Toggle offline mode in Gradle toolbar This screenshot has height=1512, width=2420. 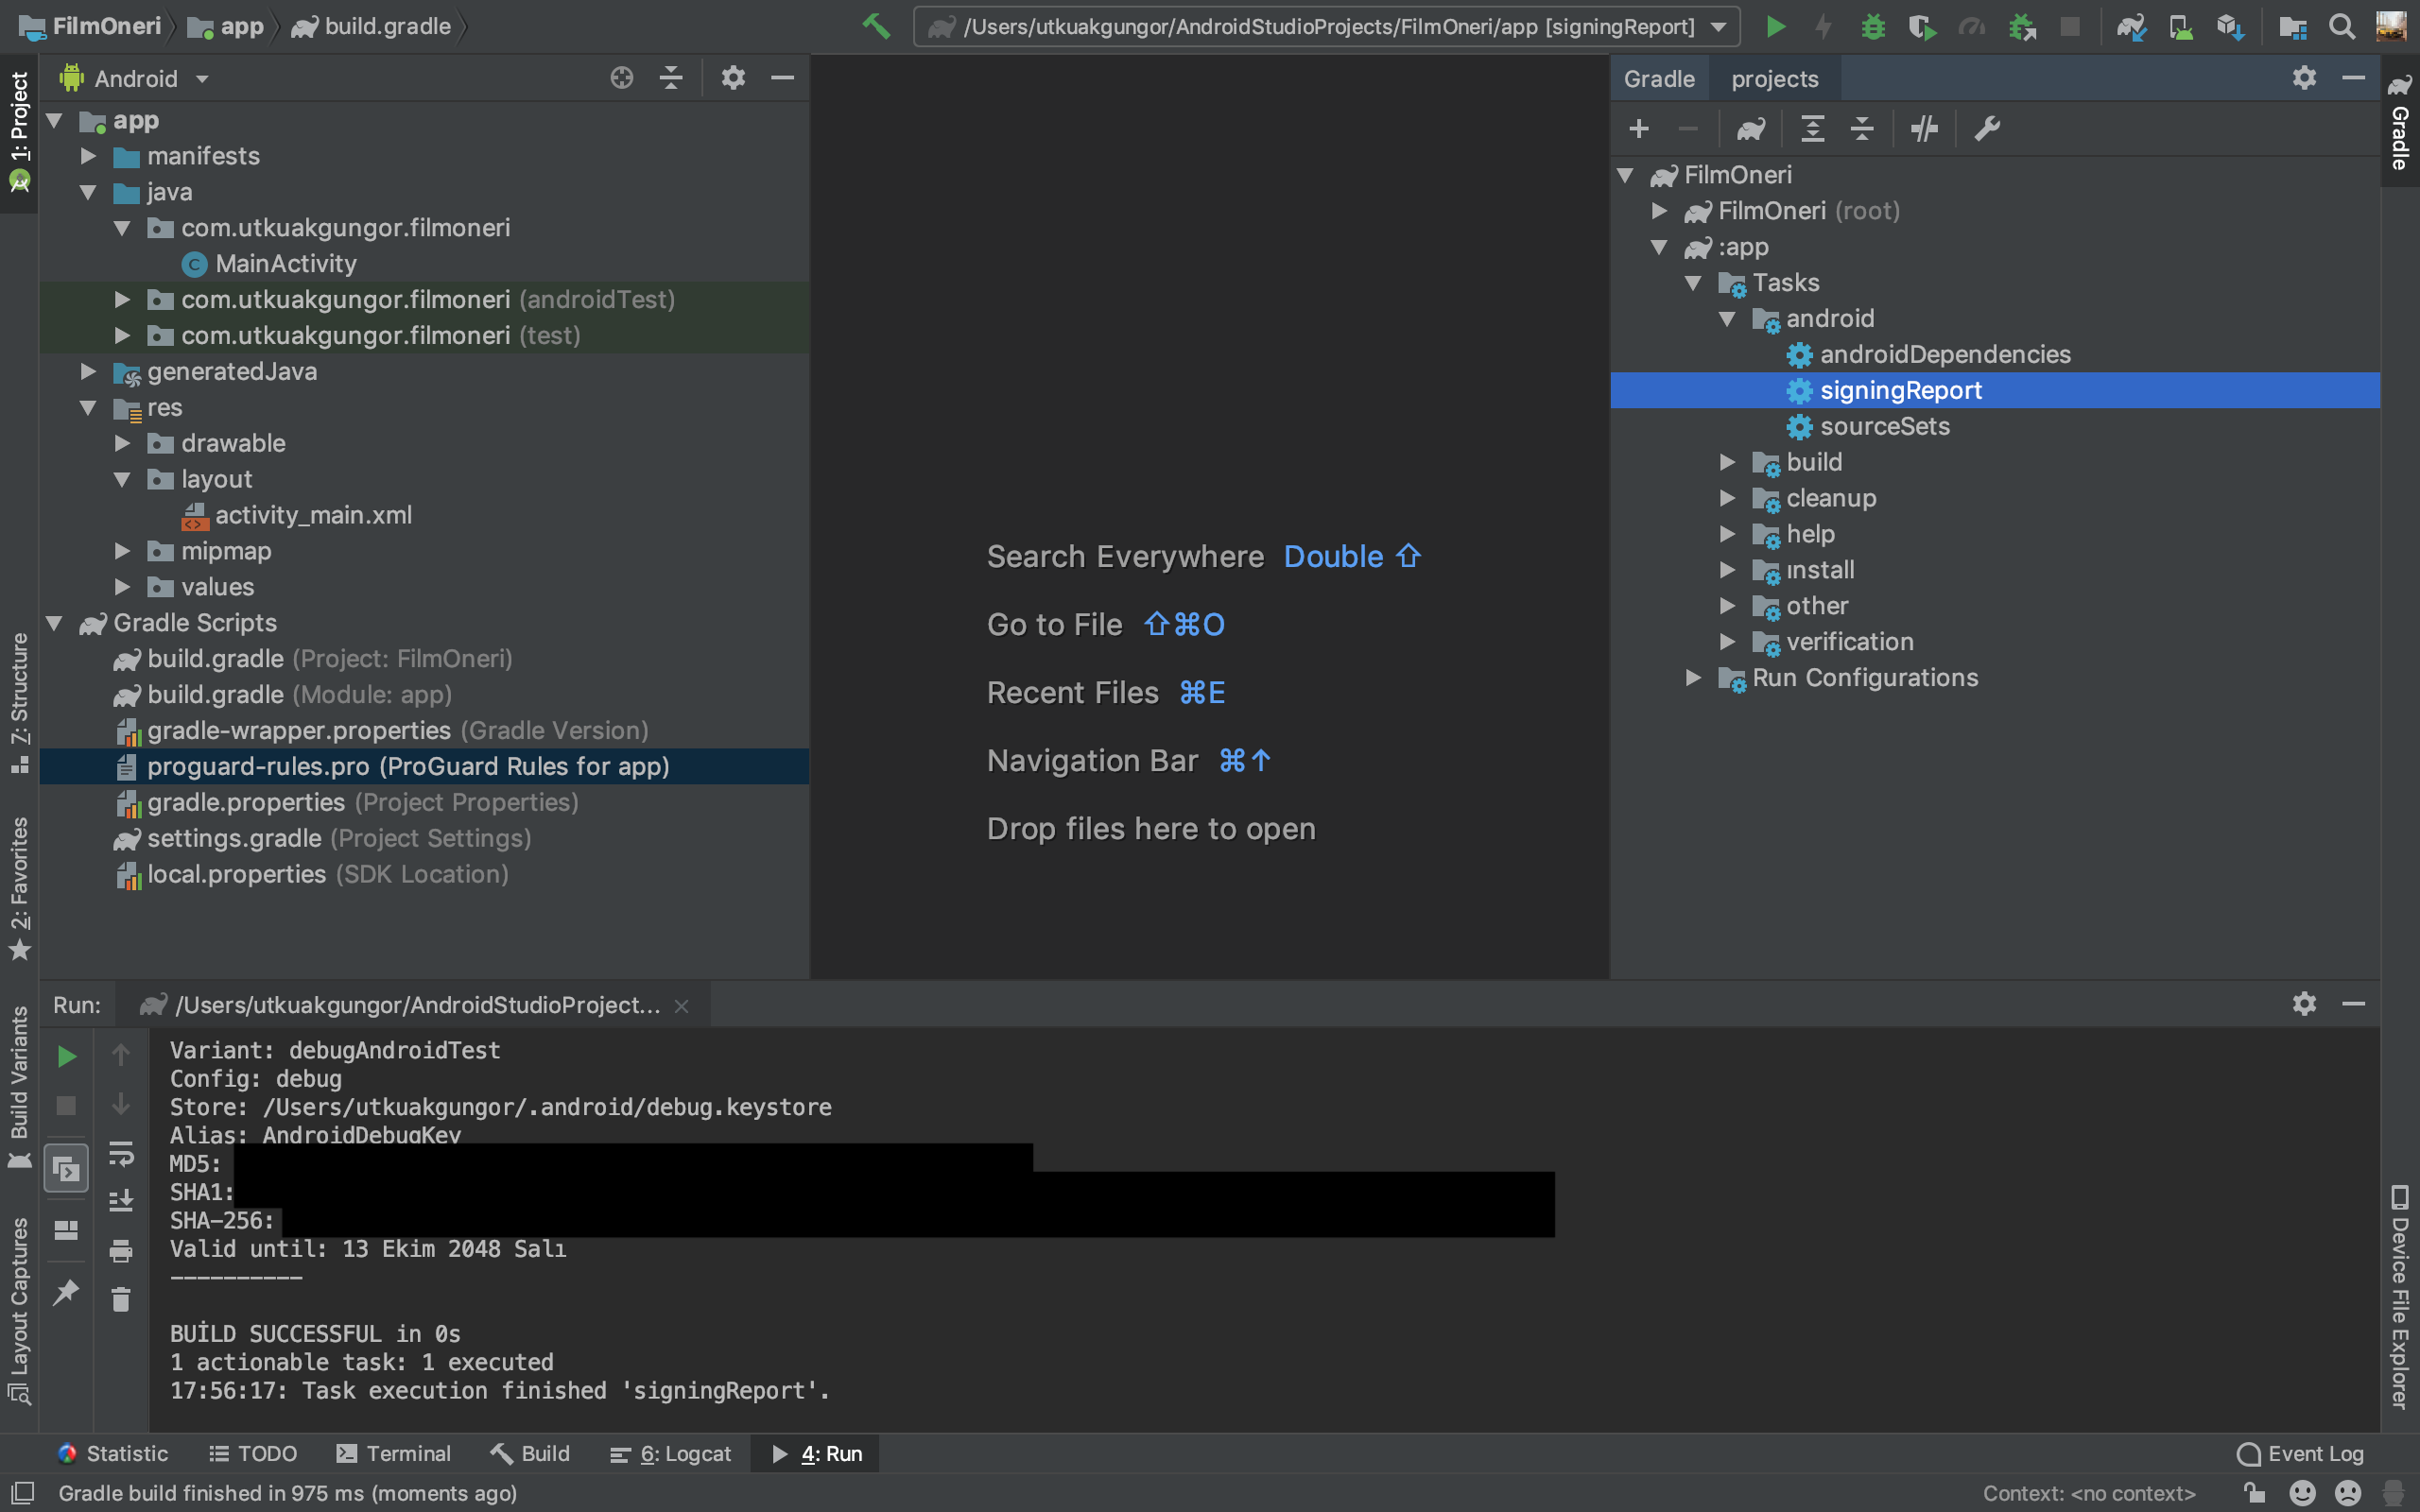click(1924, 129)
